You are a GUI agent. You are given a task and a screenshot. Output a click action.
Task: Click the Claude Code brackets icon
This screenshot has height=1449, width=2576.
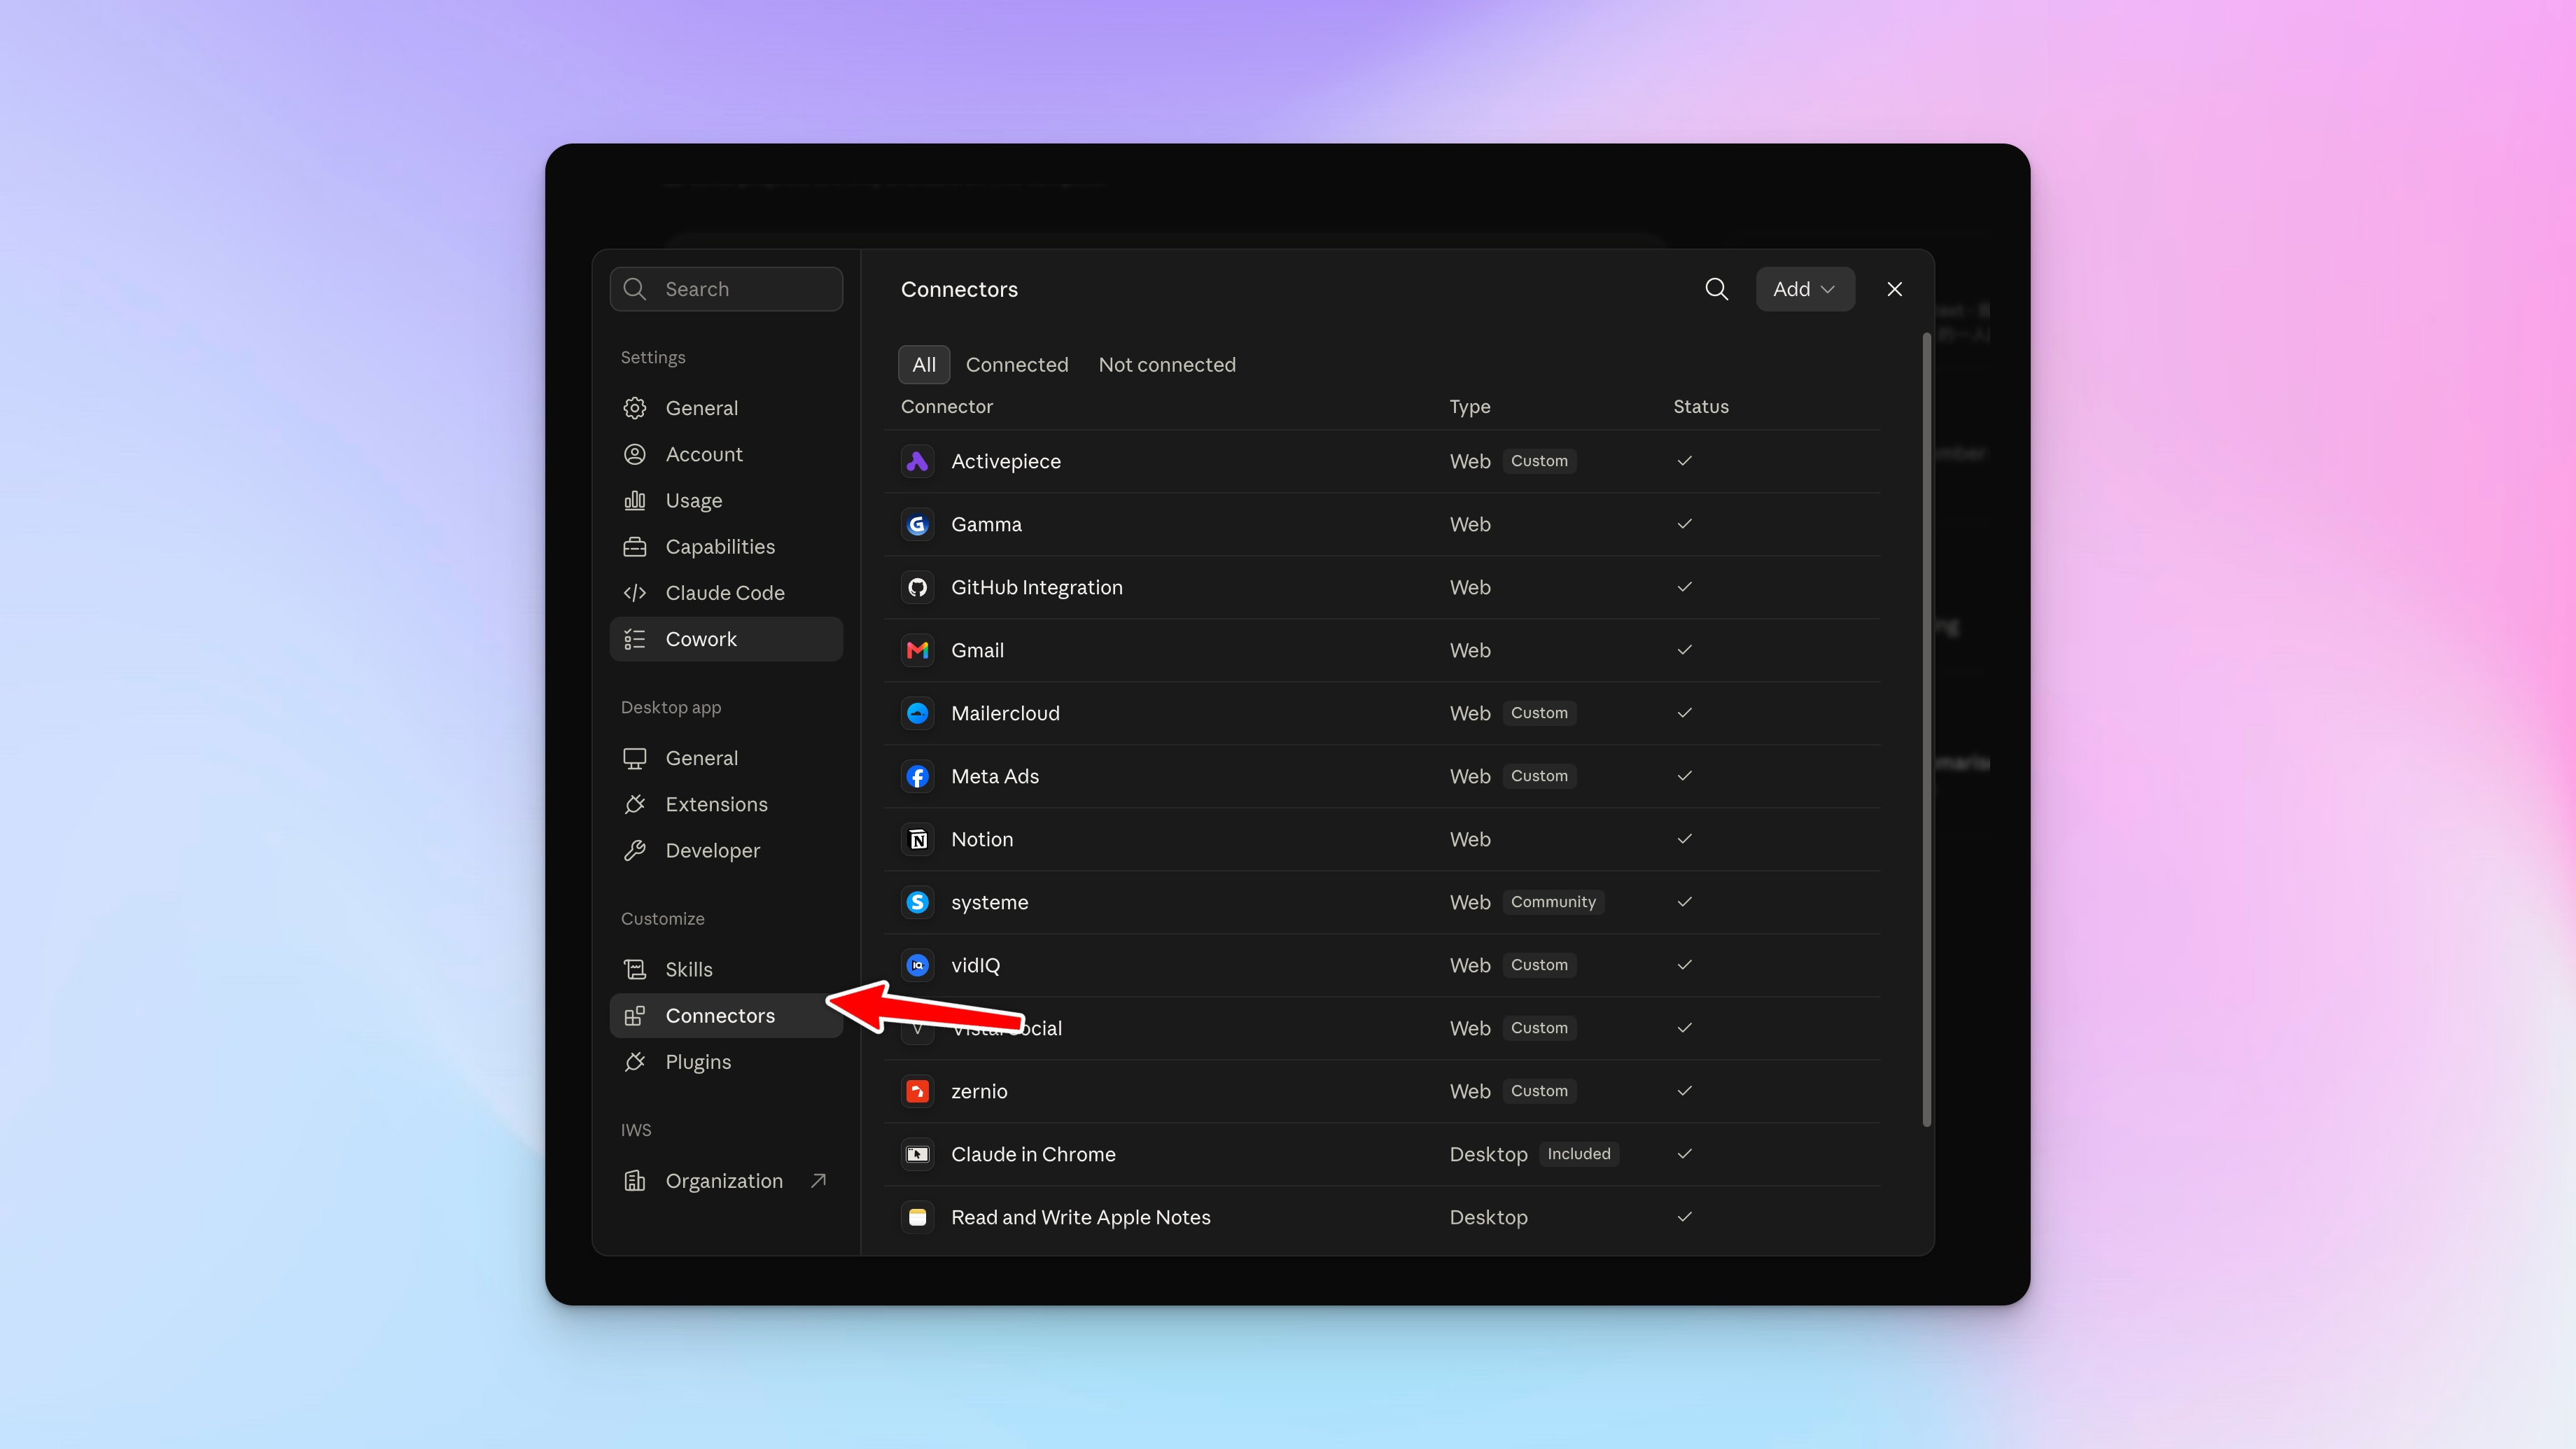(634, 593)
